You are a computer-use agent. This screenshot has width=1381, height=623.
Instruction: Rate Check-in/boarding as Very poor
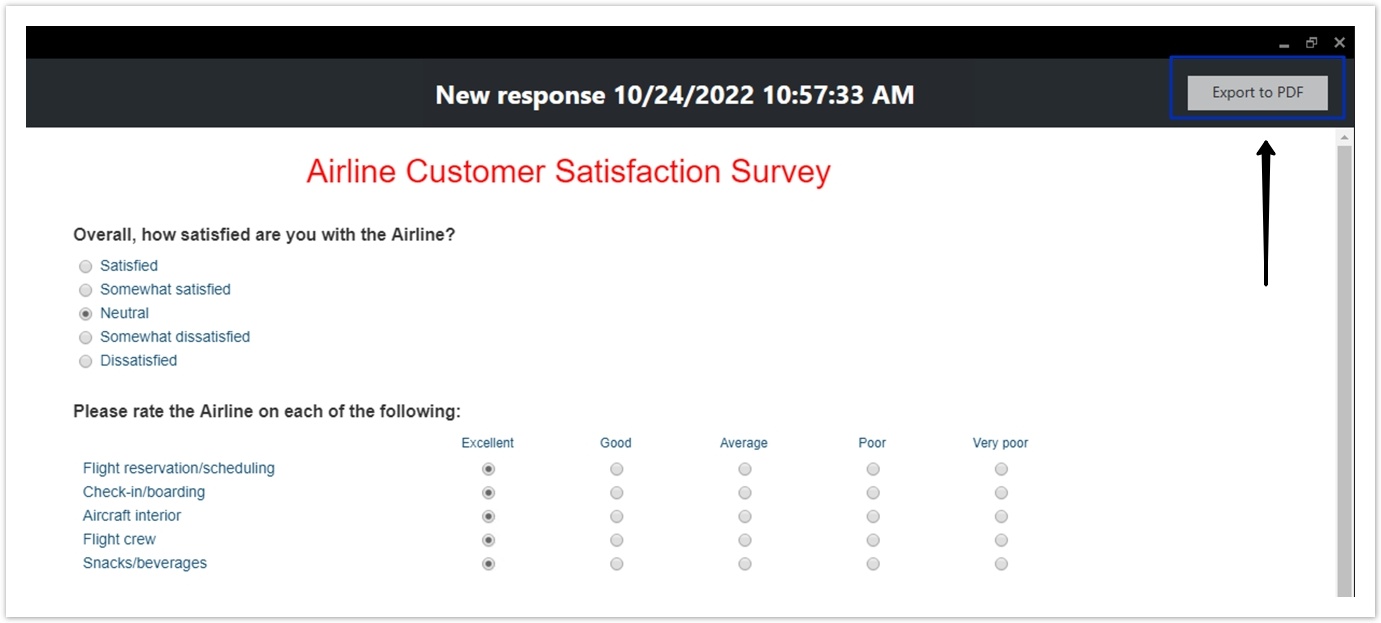pos(1001,493)
